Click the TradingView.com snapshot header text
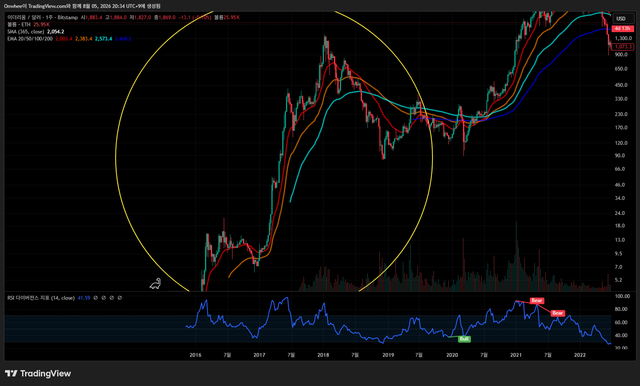 (x=82, y=6)
